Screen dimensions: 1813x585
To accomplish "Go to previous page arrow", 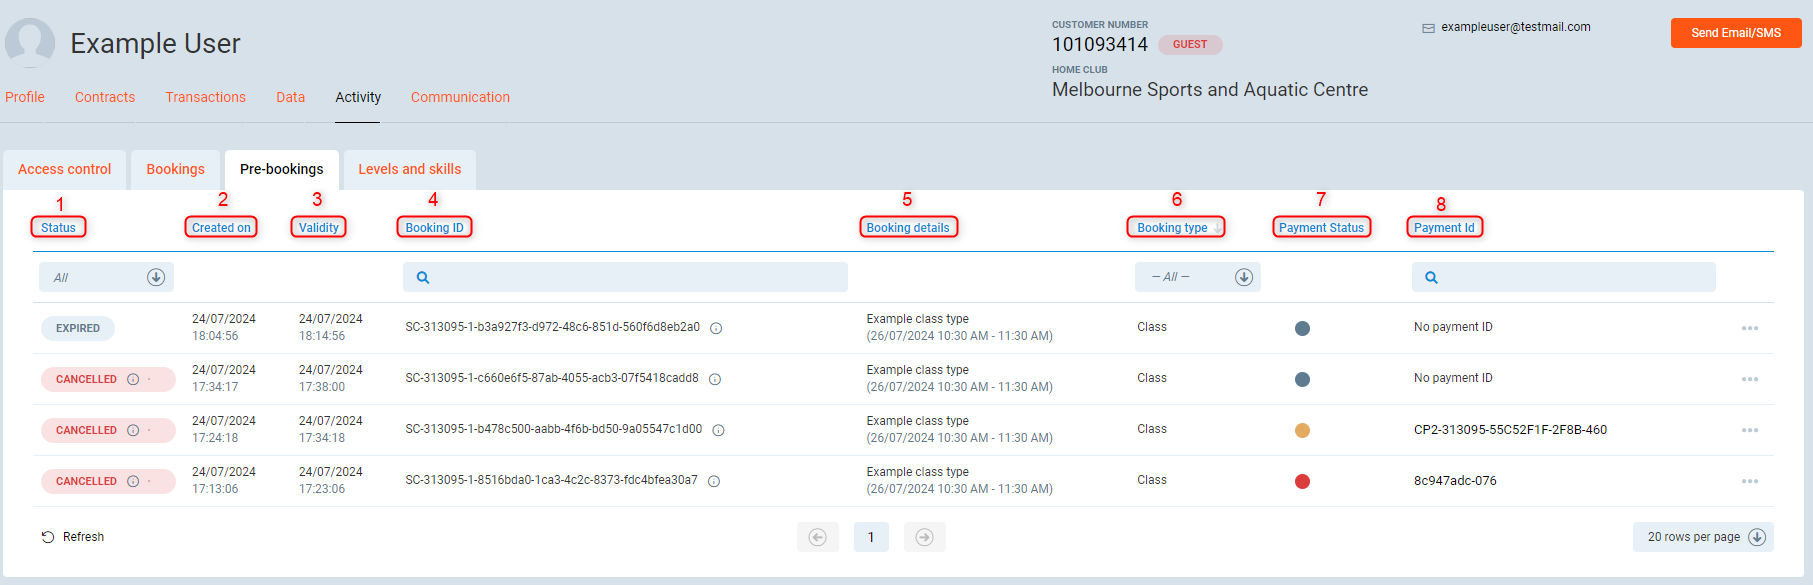I will click(x=817, y=537).
